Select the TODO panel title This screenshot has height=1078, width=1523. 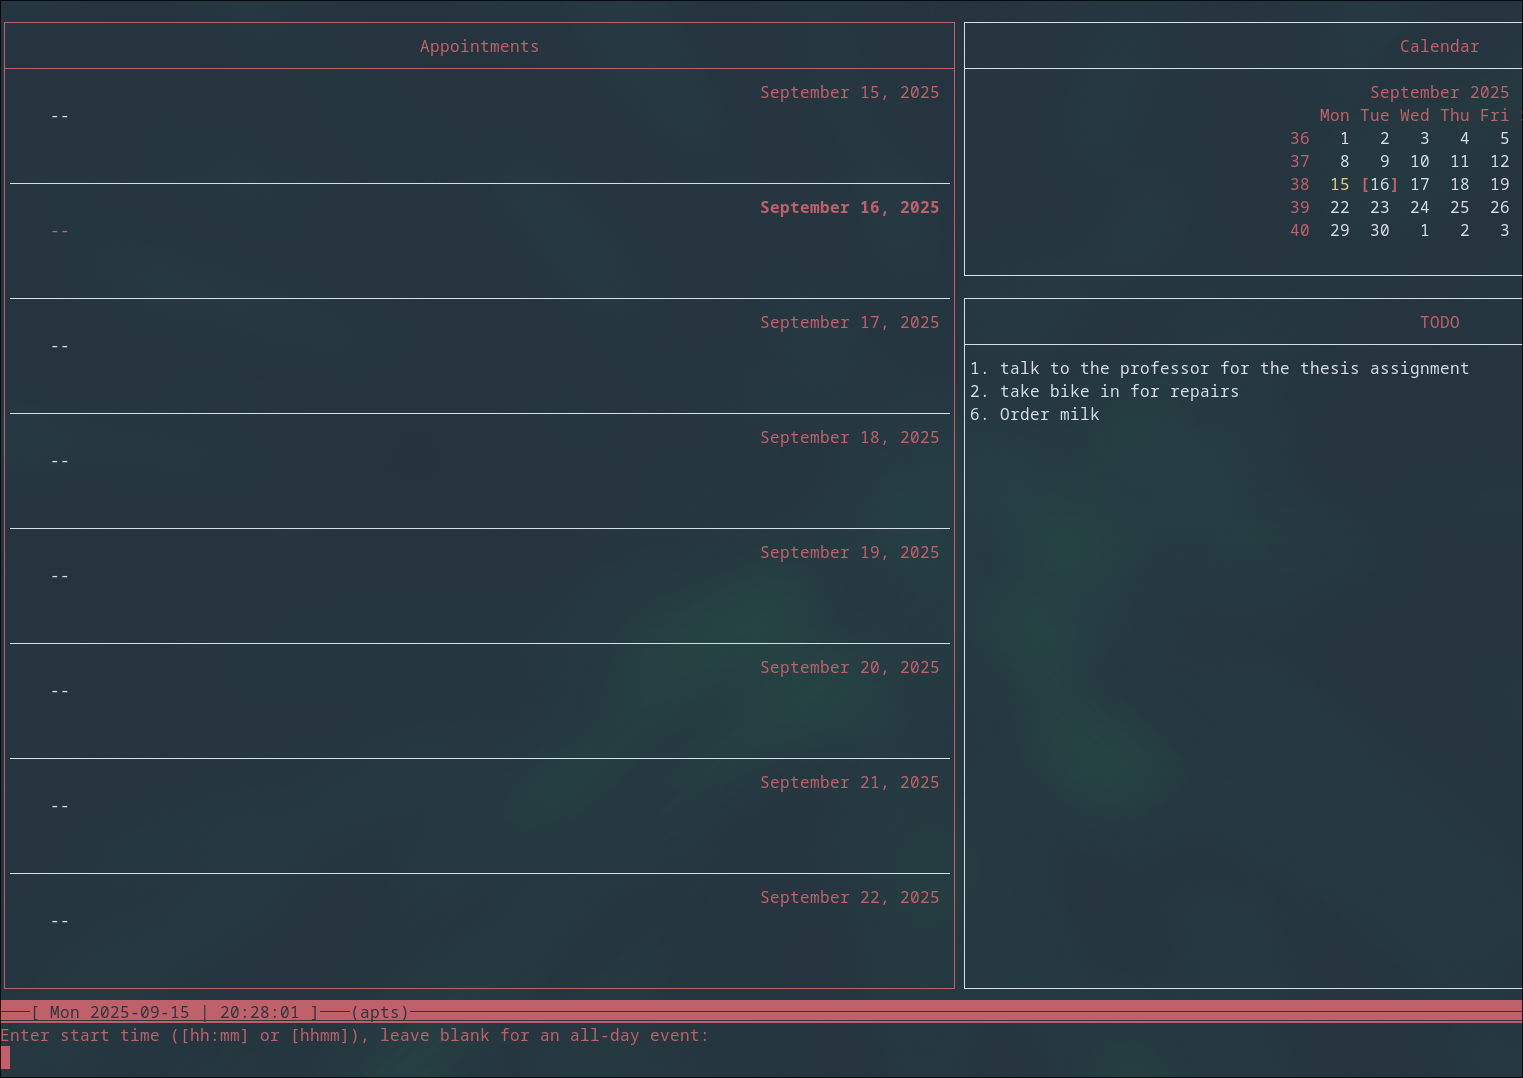point(1439,322)
